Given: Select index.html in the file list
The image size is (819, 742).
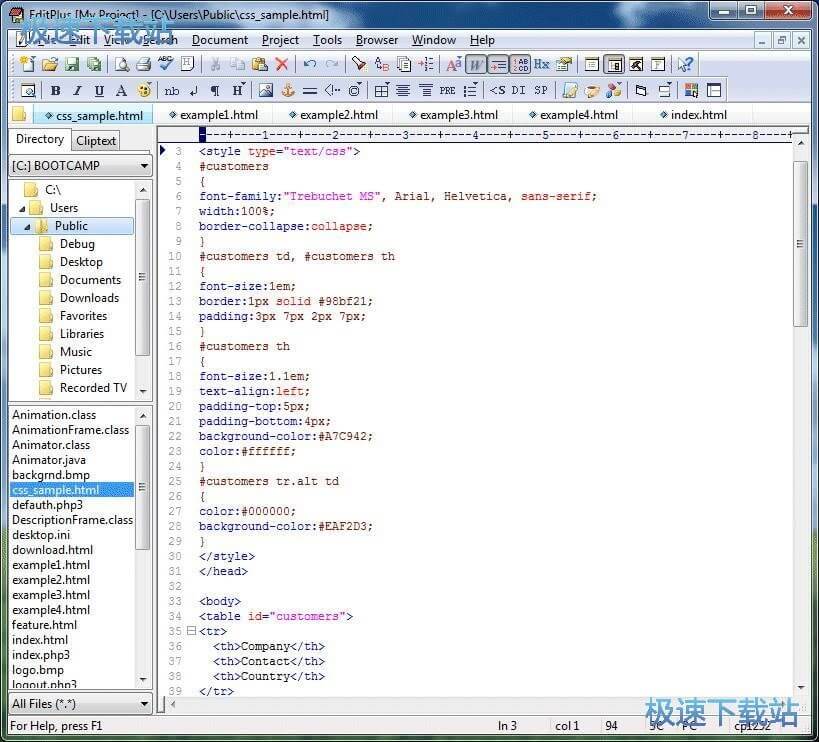Looking at the screenshot, I should tap(40, 640).
